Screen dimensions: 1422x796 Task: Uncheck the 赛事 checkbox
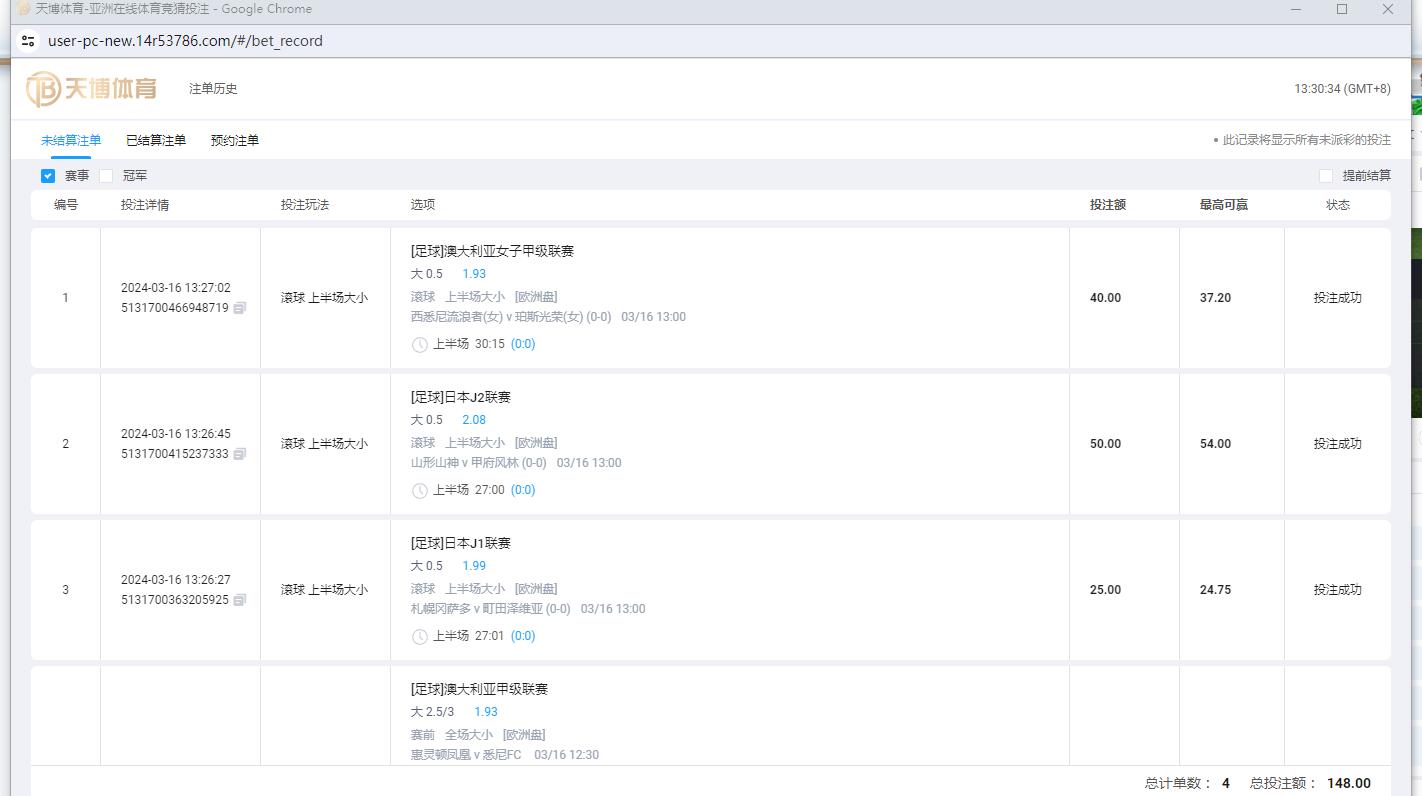point(48,176)
